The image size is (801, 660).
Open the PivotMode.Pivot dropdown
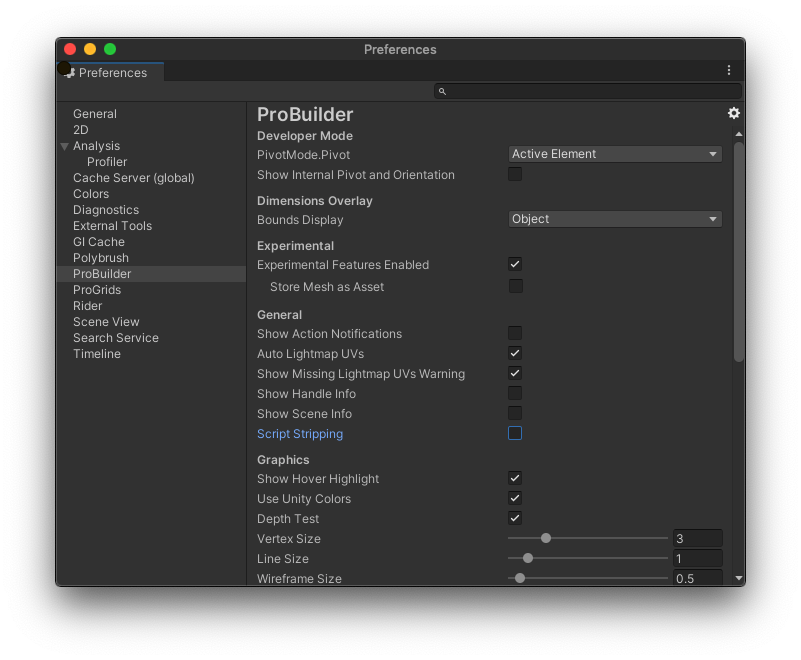click(615, 154)
